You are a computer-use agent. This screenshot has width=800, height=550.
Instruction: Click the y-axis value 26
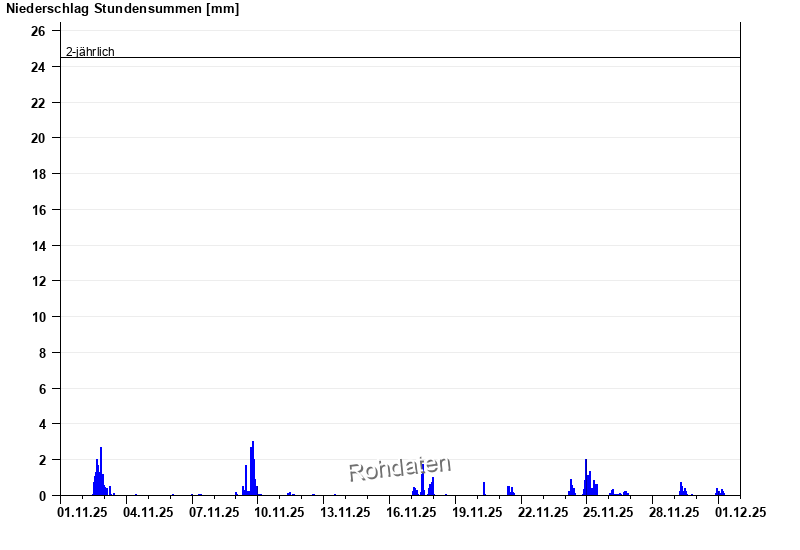pyautogui.click(x=38, y=31)
